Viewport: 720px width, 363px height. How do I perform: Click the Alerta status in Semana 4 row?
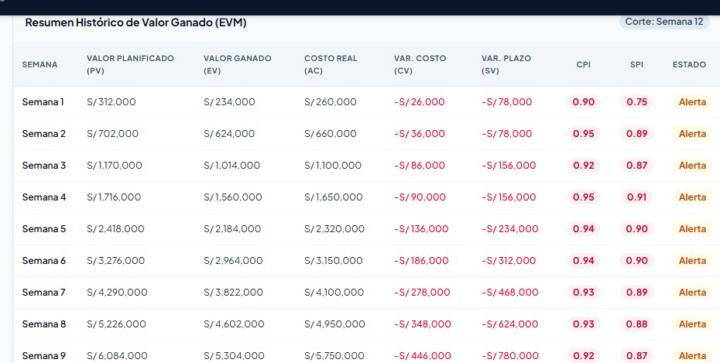[x=692, y=197]
